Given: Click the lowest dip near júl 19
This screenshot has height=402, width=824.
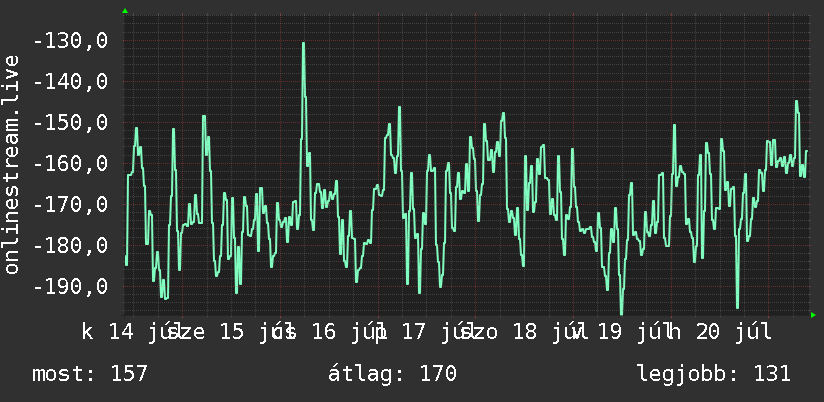Looking at the screenshot, I should [621, 312].
